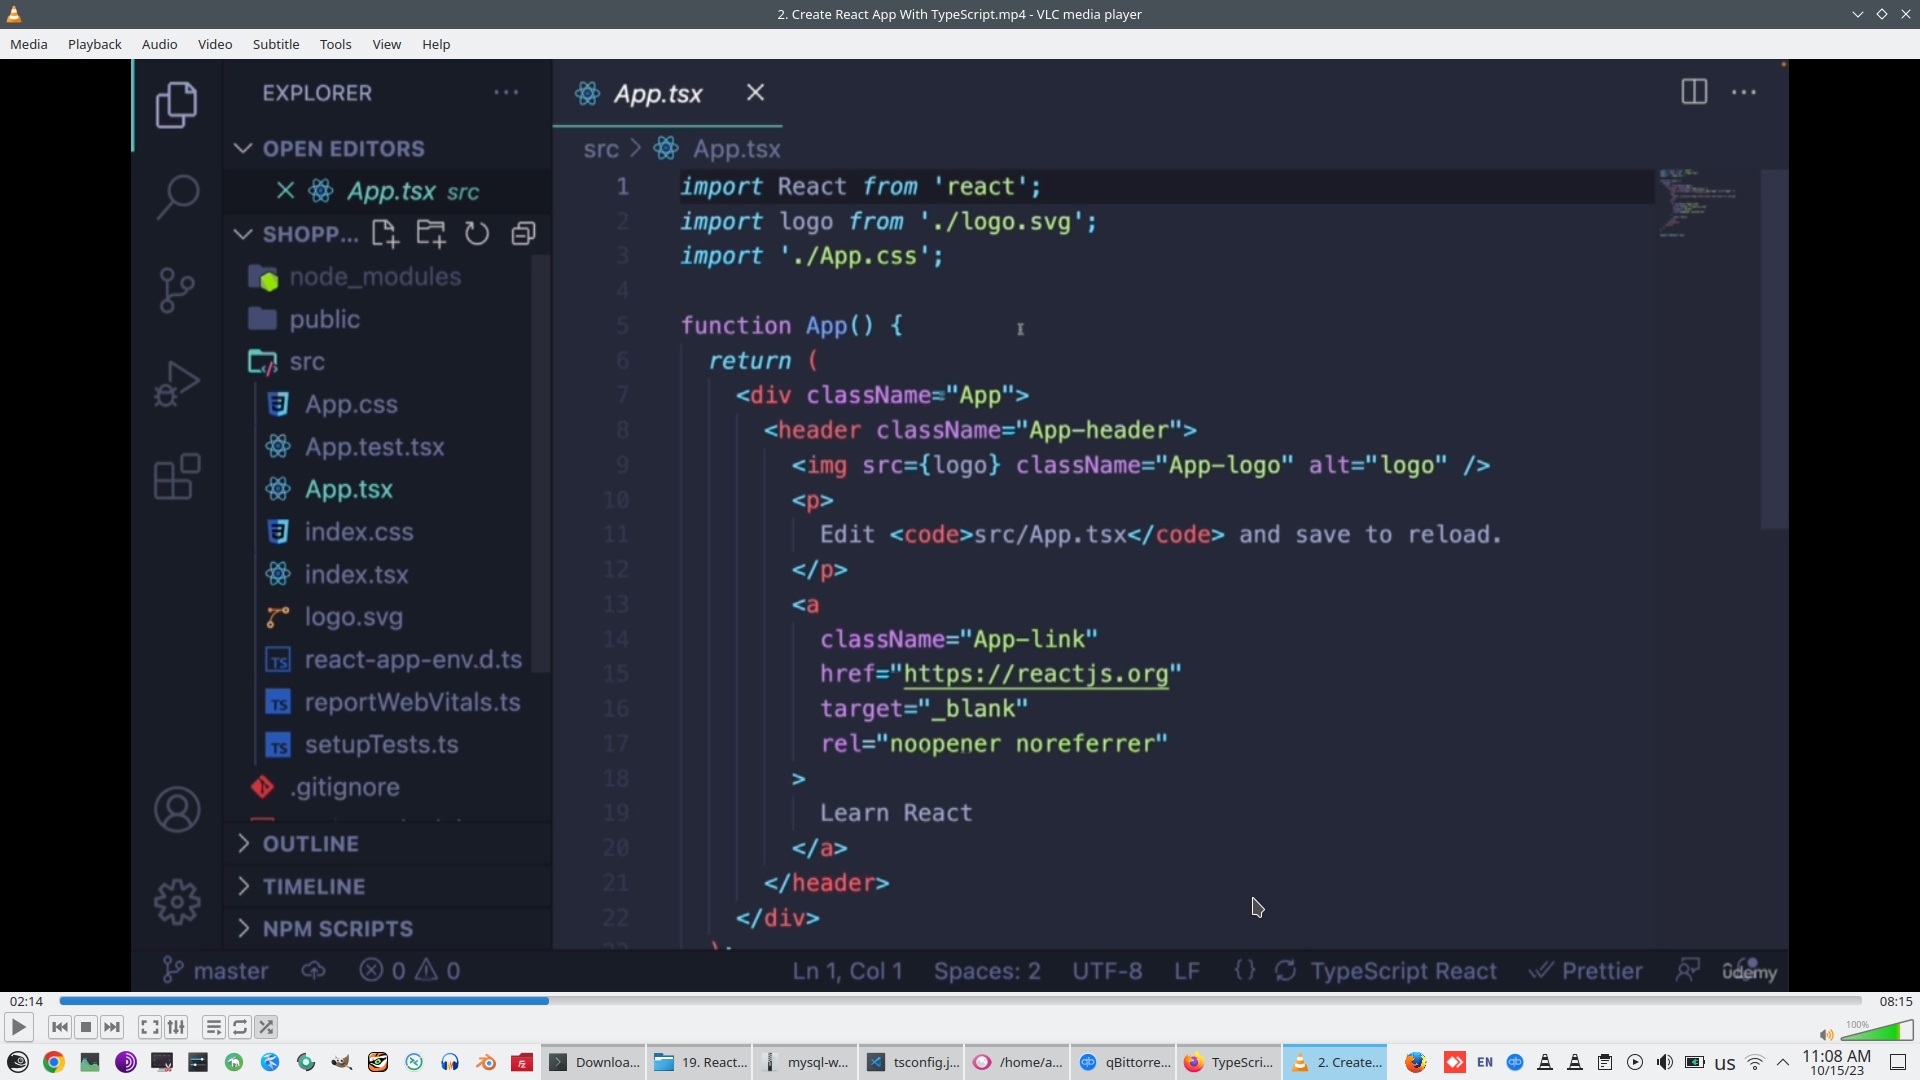Click the Stop playback button
The height and width of the screenshot is (1080, 1920).
[86, 1027]
